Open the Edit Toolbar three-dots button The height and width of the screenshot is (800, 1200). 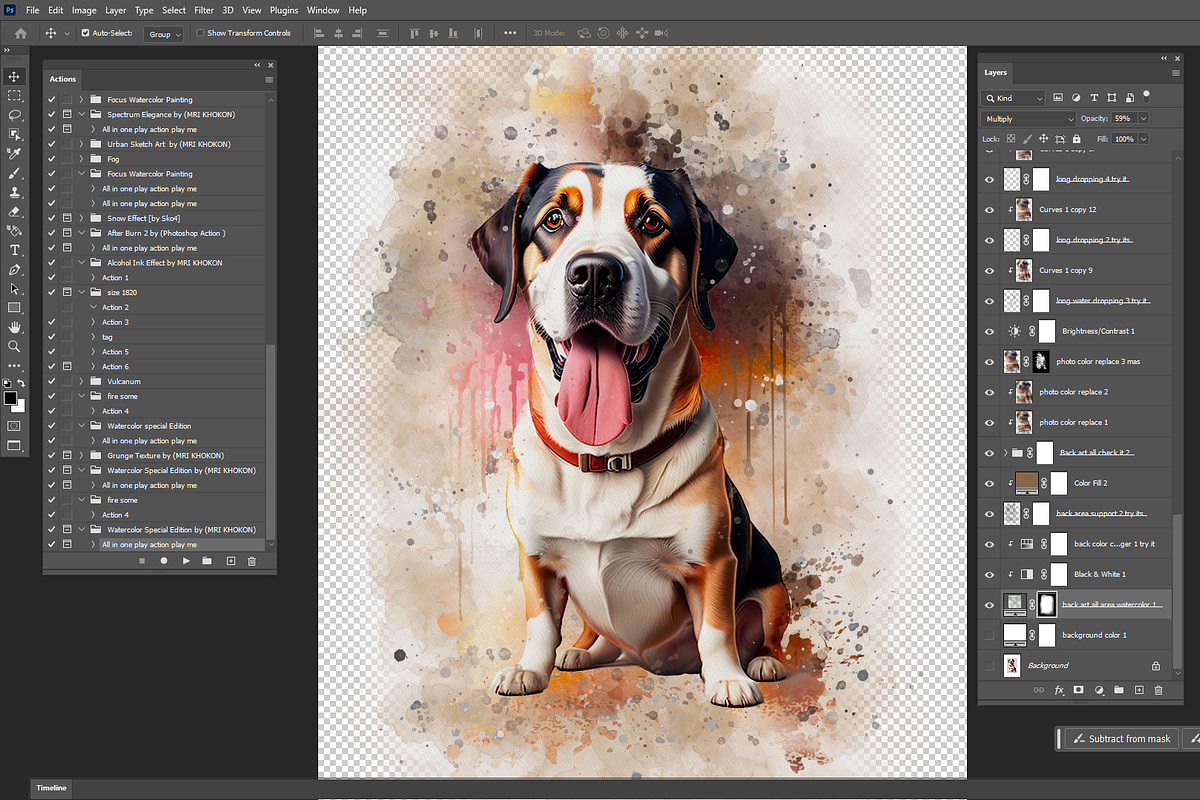tap(14, 366)
